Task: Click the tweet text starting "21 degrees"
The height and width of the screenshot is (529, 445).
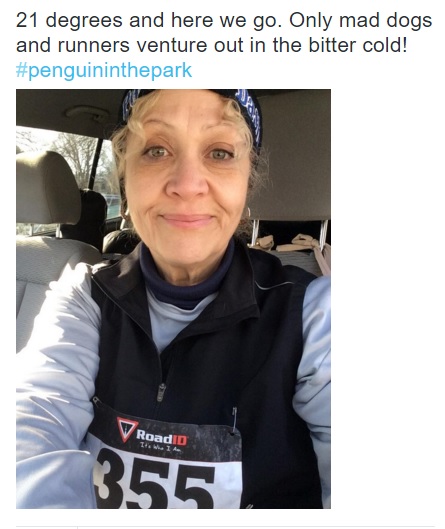Action: point(224,33)
